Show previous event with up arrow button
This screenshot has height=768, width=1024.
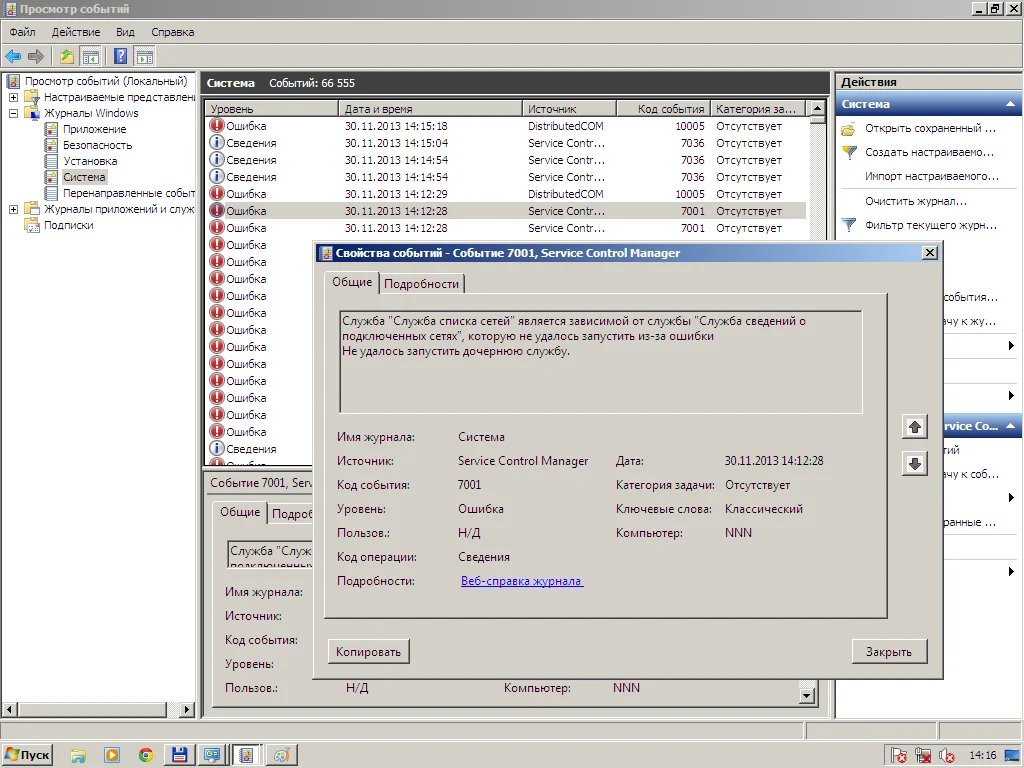914,427
